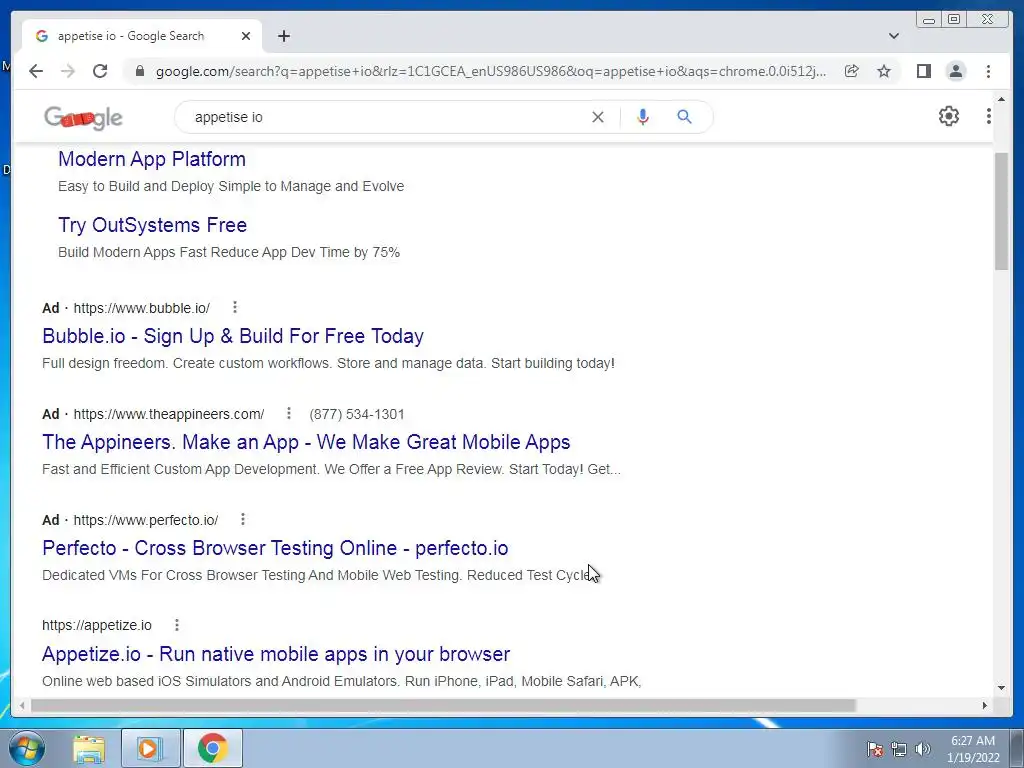The height and width of the screenshot is (768, 1024).
Task: Click the https://appetize.io URL text
Action: 97,625
